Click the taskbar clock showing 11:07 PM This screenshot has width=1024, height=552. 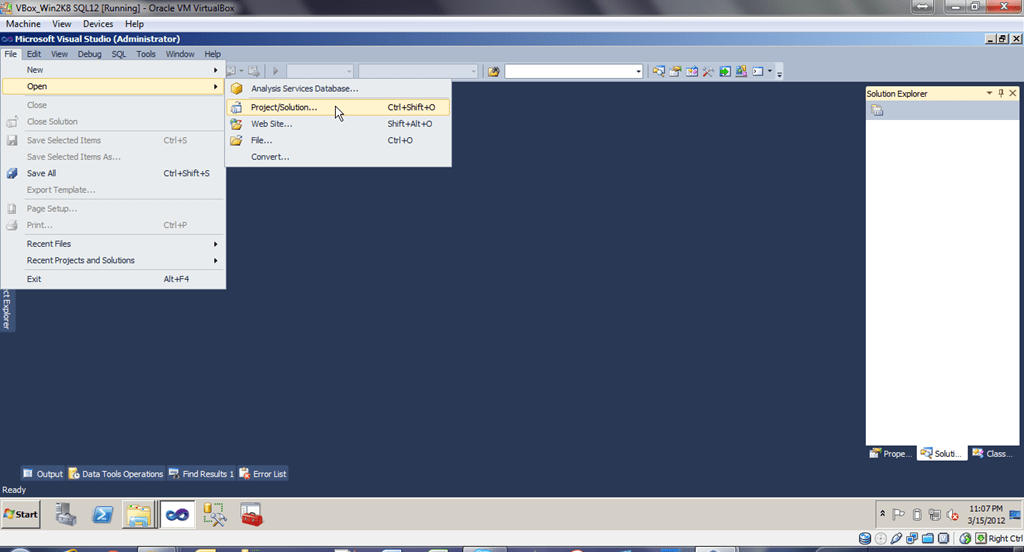[x=986, y=514]
